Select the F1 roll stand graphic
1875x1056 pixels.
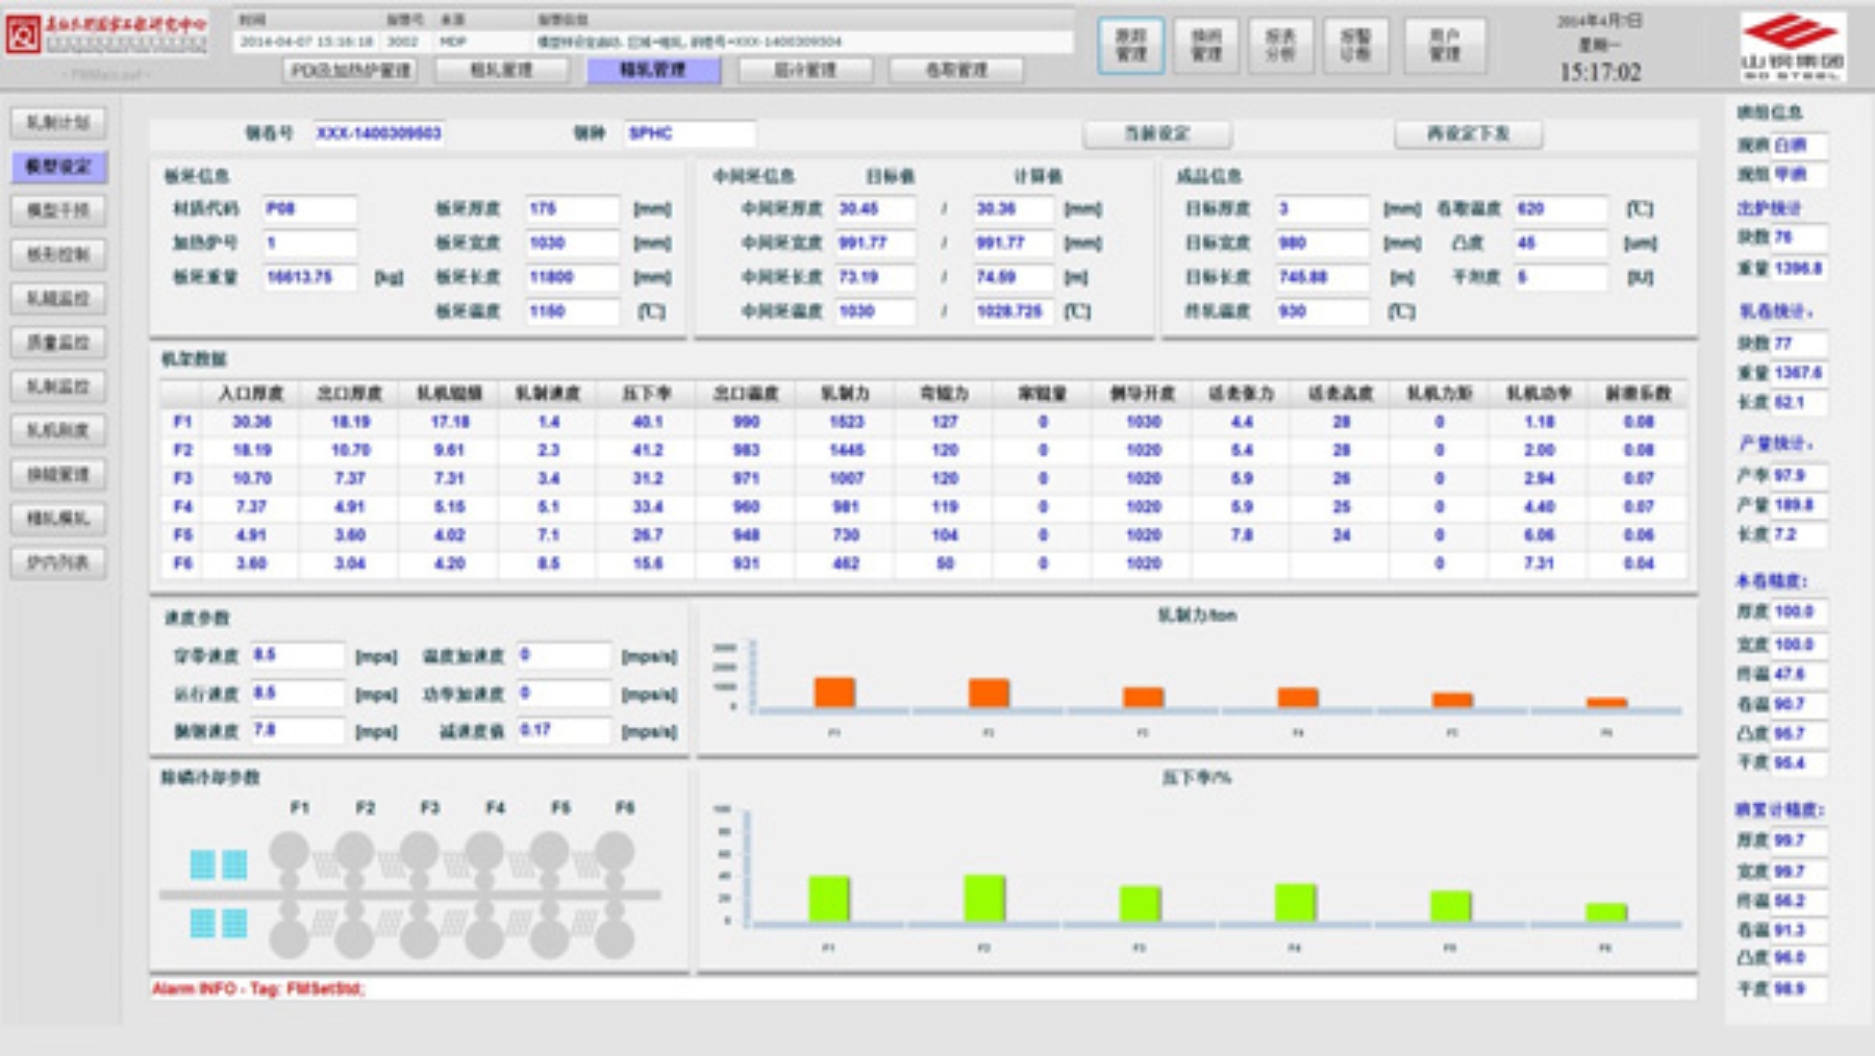coord(289,894)
